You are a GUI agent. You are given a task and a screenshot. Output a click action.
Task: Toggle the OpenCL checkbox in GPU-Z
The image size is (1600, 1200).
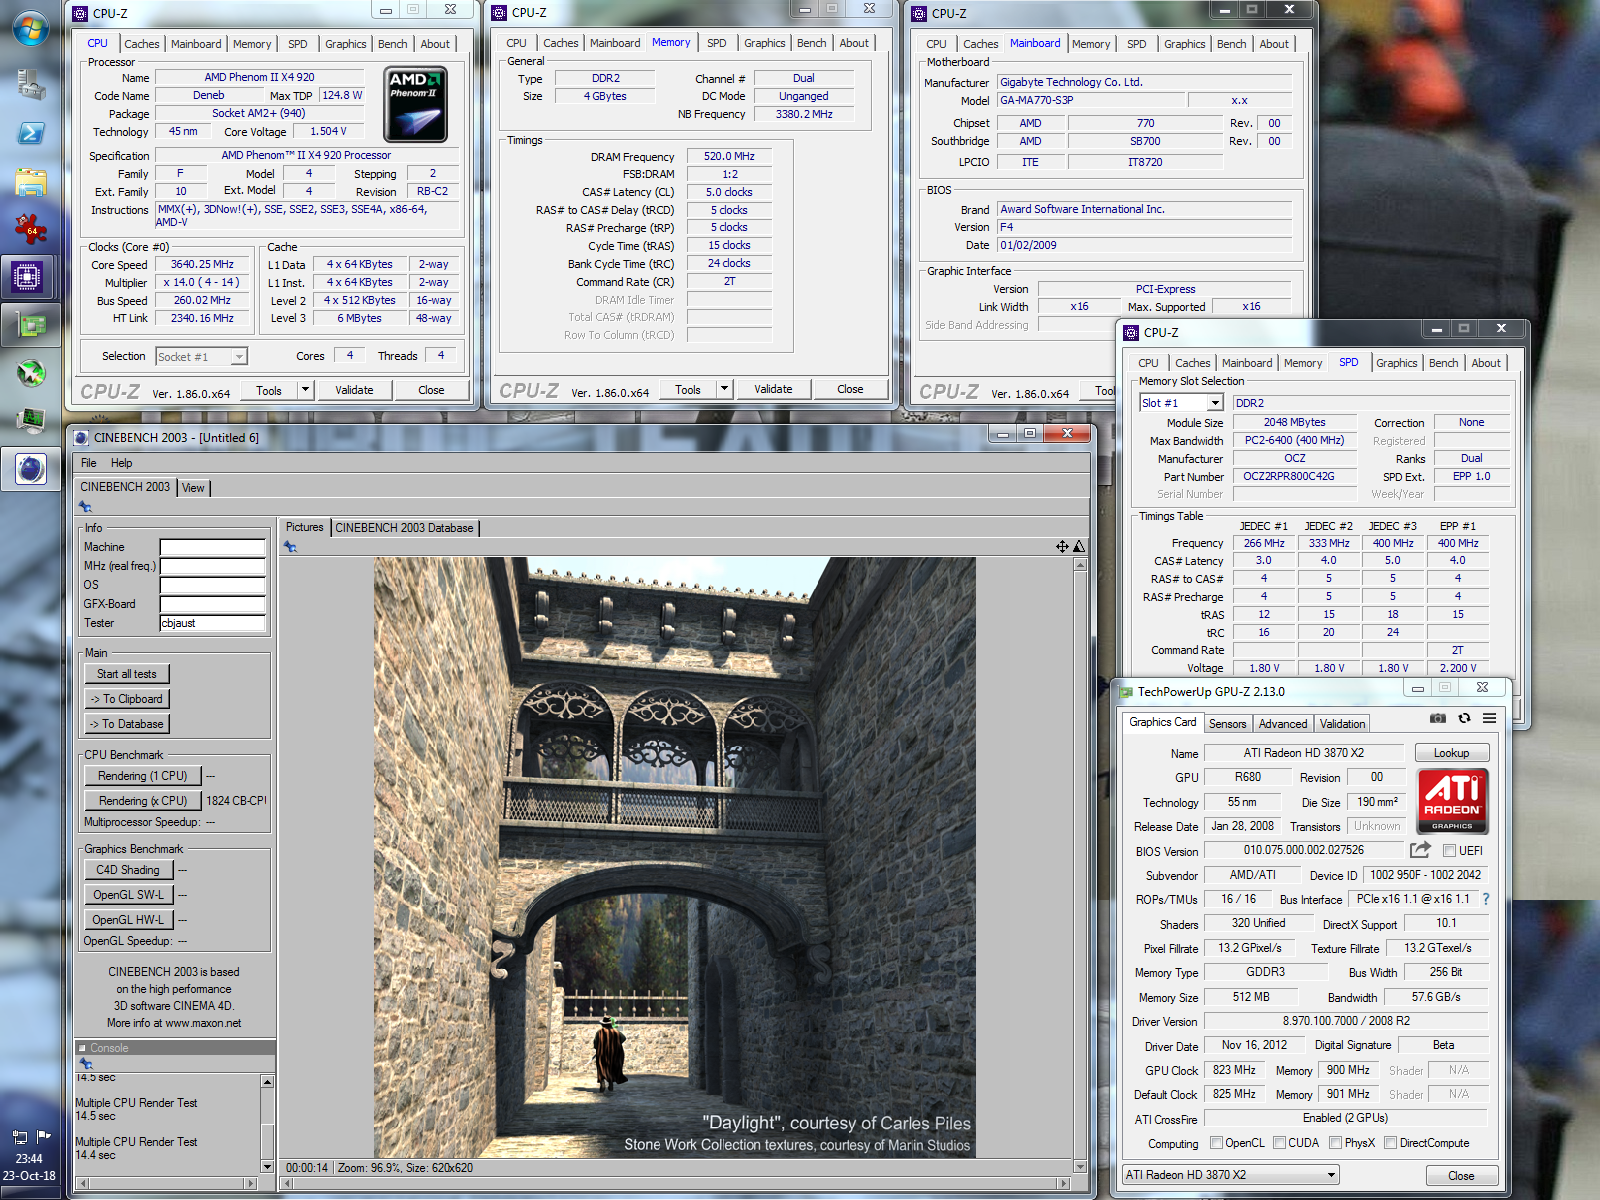coord(1216,1143)
